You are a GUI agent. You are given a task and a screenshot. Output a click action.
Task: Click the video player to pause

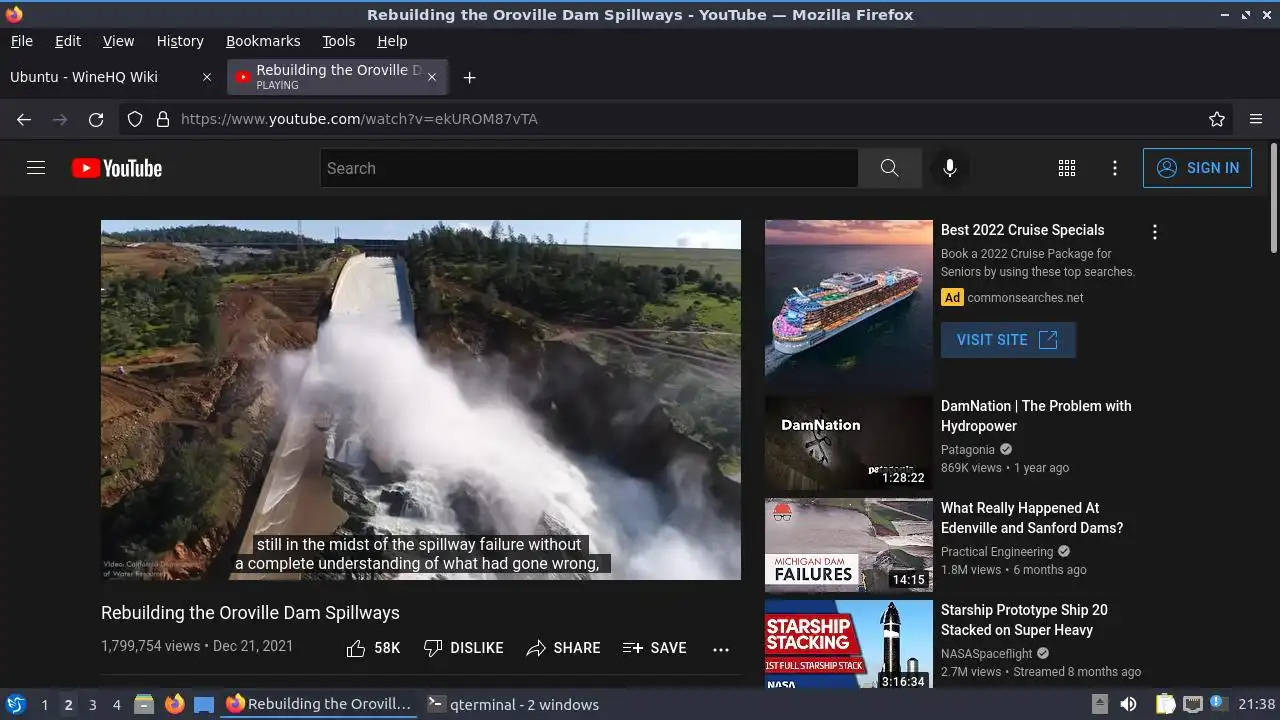(421, 400)
